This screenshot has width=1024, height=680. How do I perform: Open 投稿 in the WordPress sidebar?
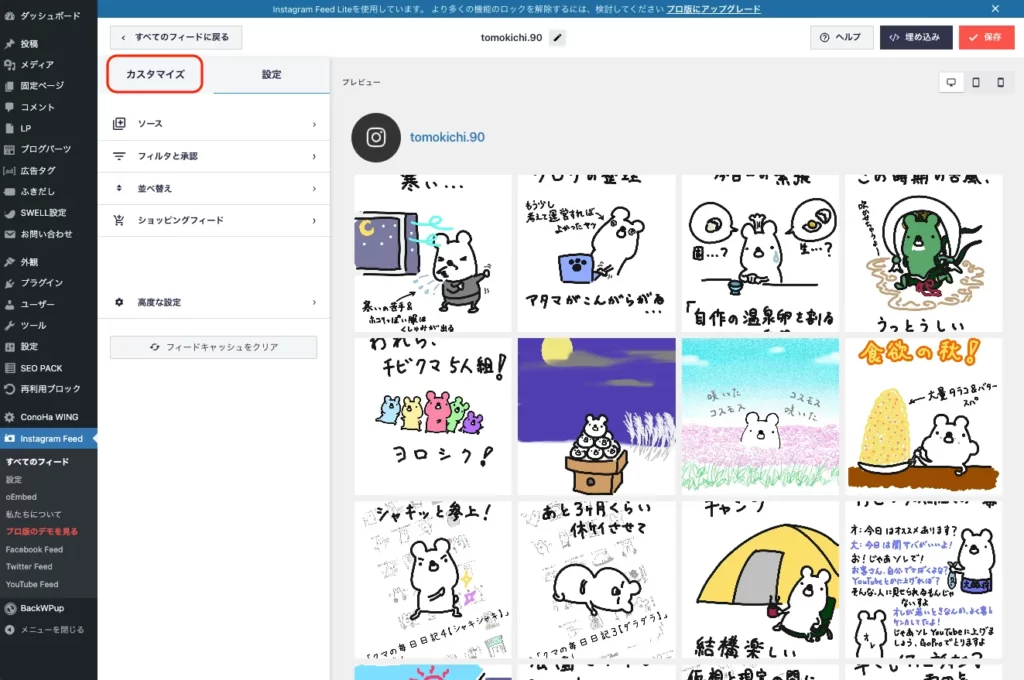click(x=49, y=44)
